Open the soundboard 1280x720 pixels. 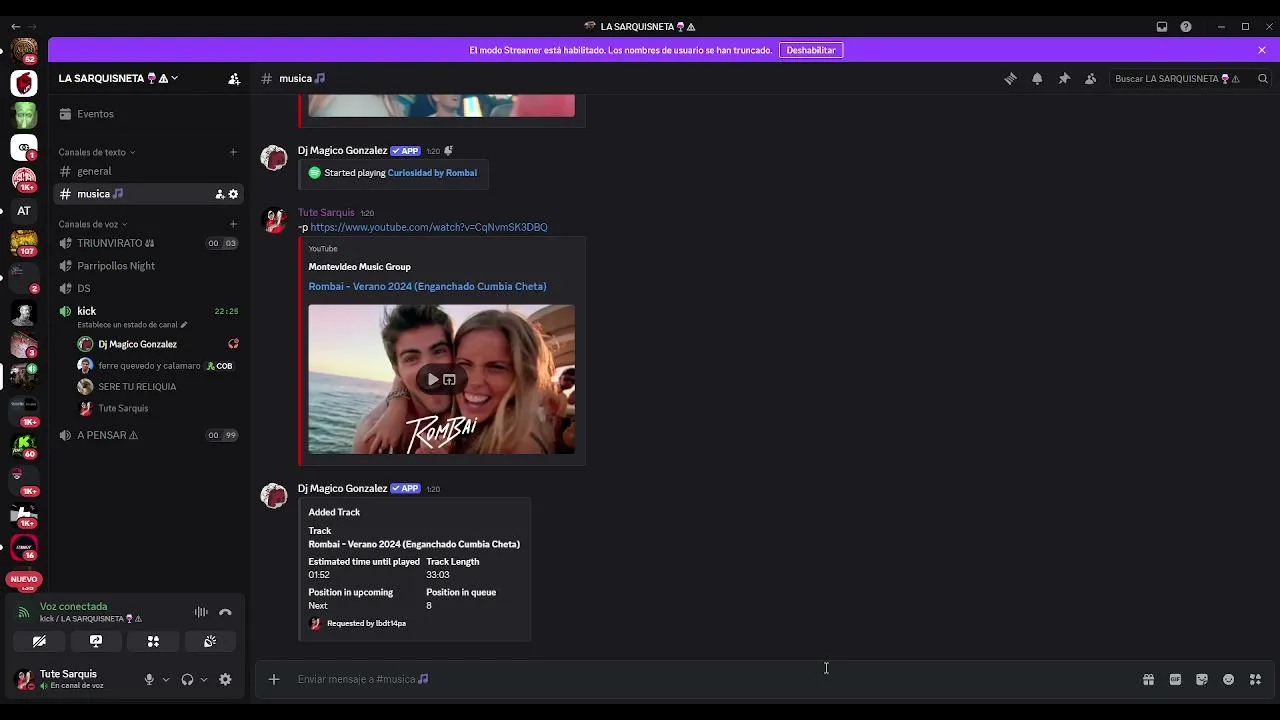tap(210, 641)
